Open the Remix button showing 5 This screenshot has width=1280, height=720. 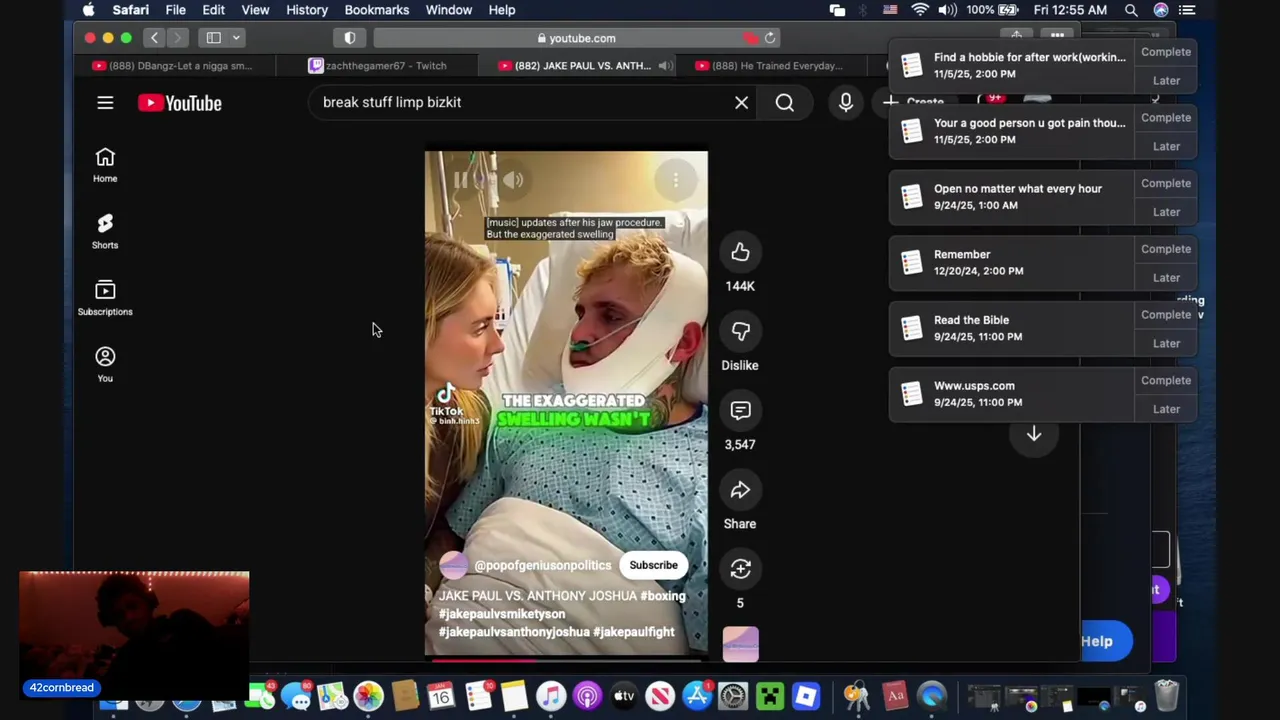(x=740, y=569)
